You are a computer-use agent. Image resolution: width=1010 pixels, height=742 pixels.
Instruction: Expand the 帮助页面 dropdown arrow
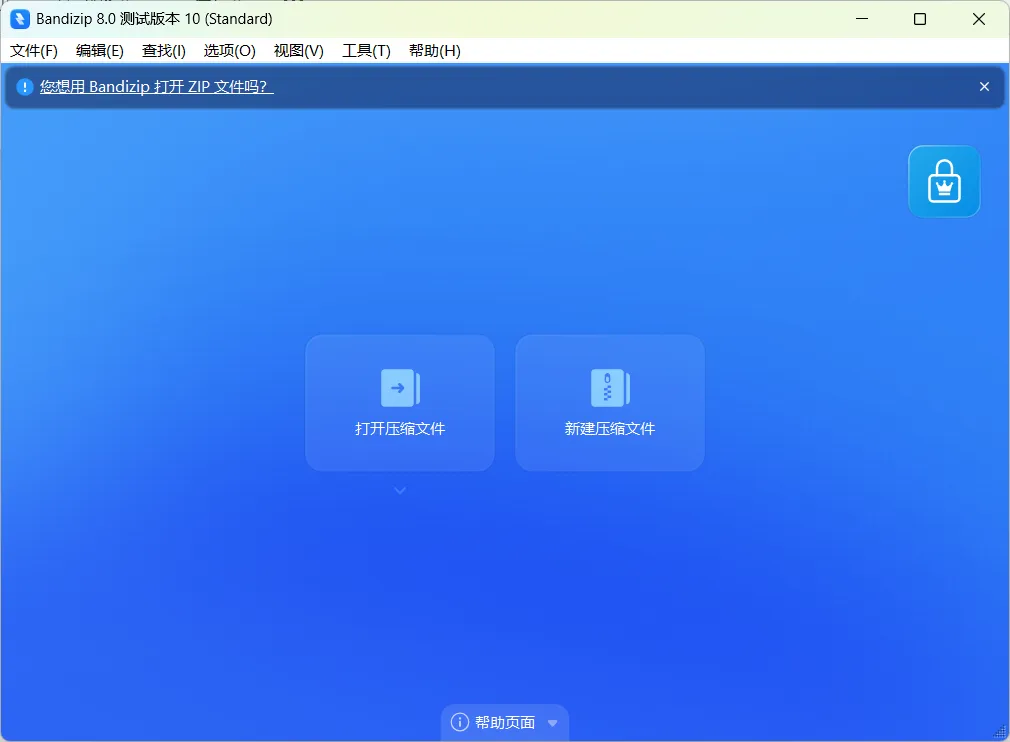[553, 723]
